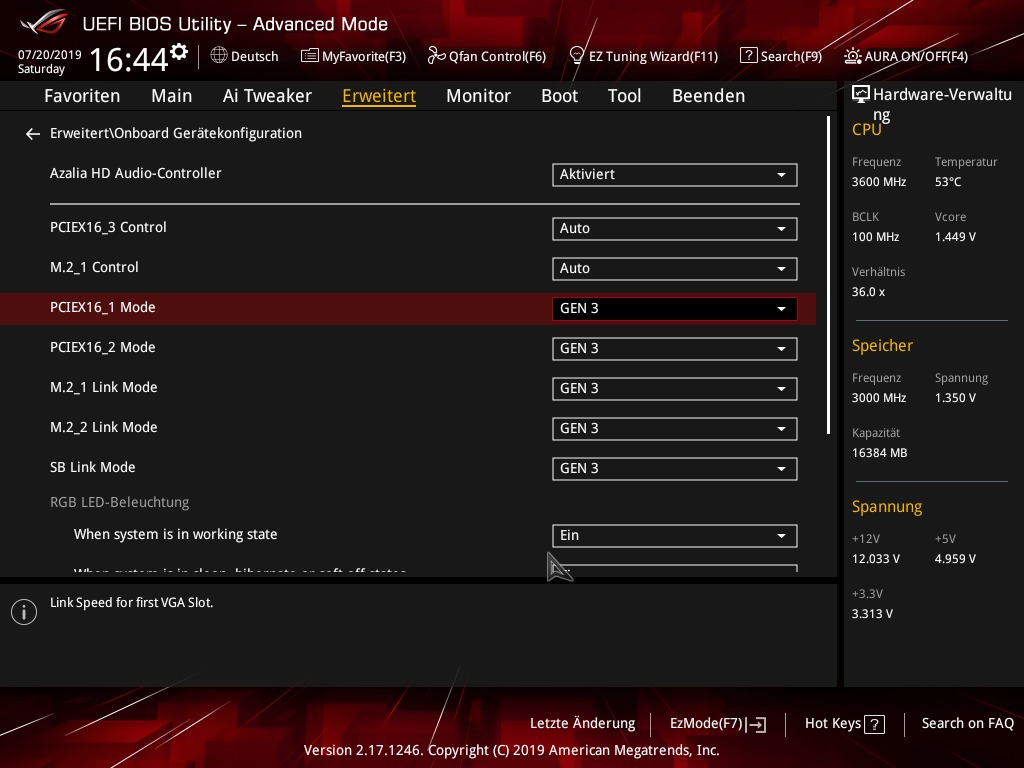Click the back arrow icon
This screenshot has width=1024, height=768.
[33, 134]
